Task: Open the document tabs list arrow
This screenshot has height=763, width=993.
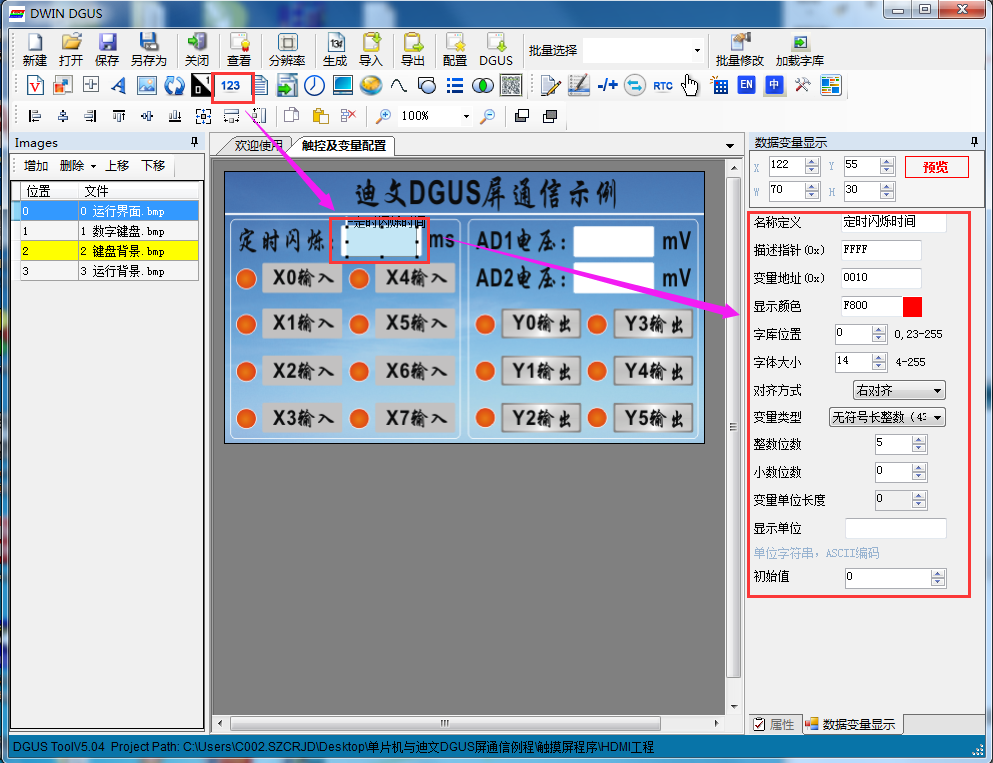Action: (x=730, y=146)
